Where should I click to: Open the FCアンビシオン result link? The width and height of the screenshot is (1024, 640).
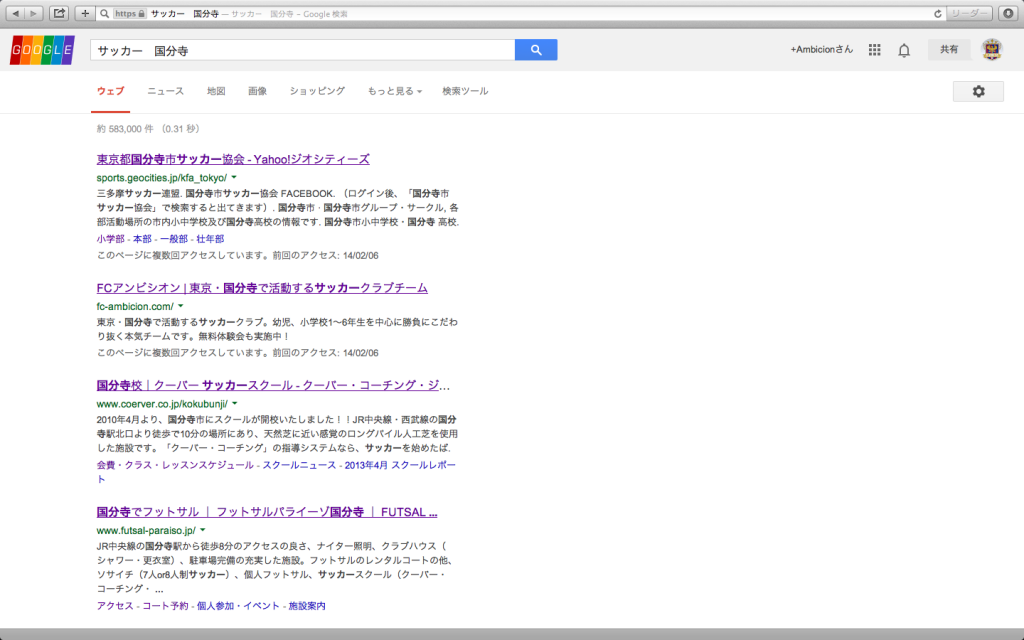tap(262, 288)
